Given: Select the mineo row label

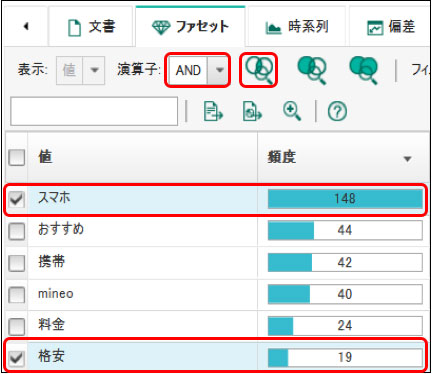Looking at the screenshot, I should (x=56, y=294).
